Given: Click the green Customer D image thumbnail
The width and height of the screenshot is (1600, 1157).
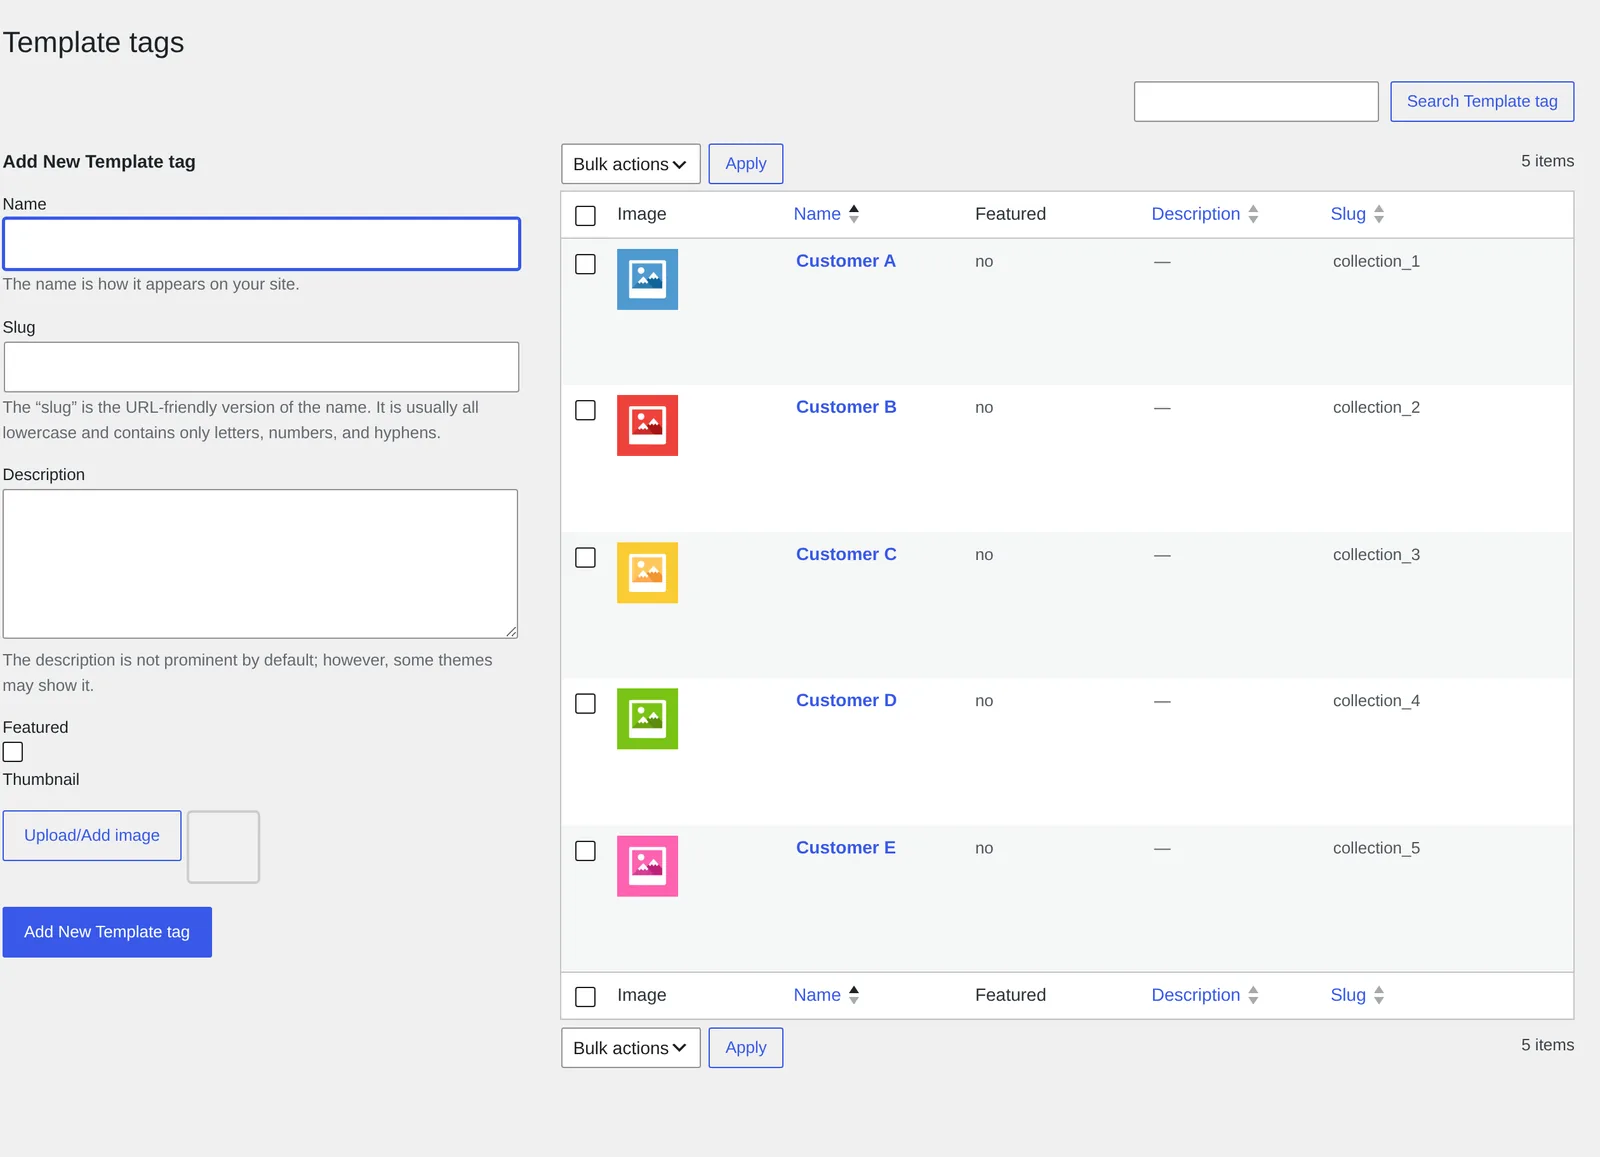Looking at the screenshot, I should (647, 718).
